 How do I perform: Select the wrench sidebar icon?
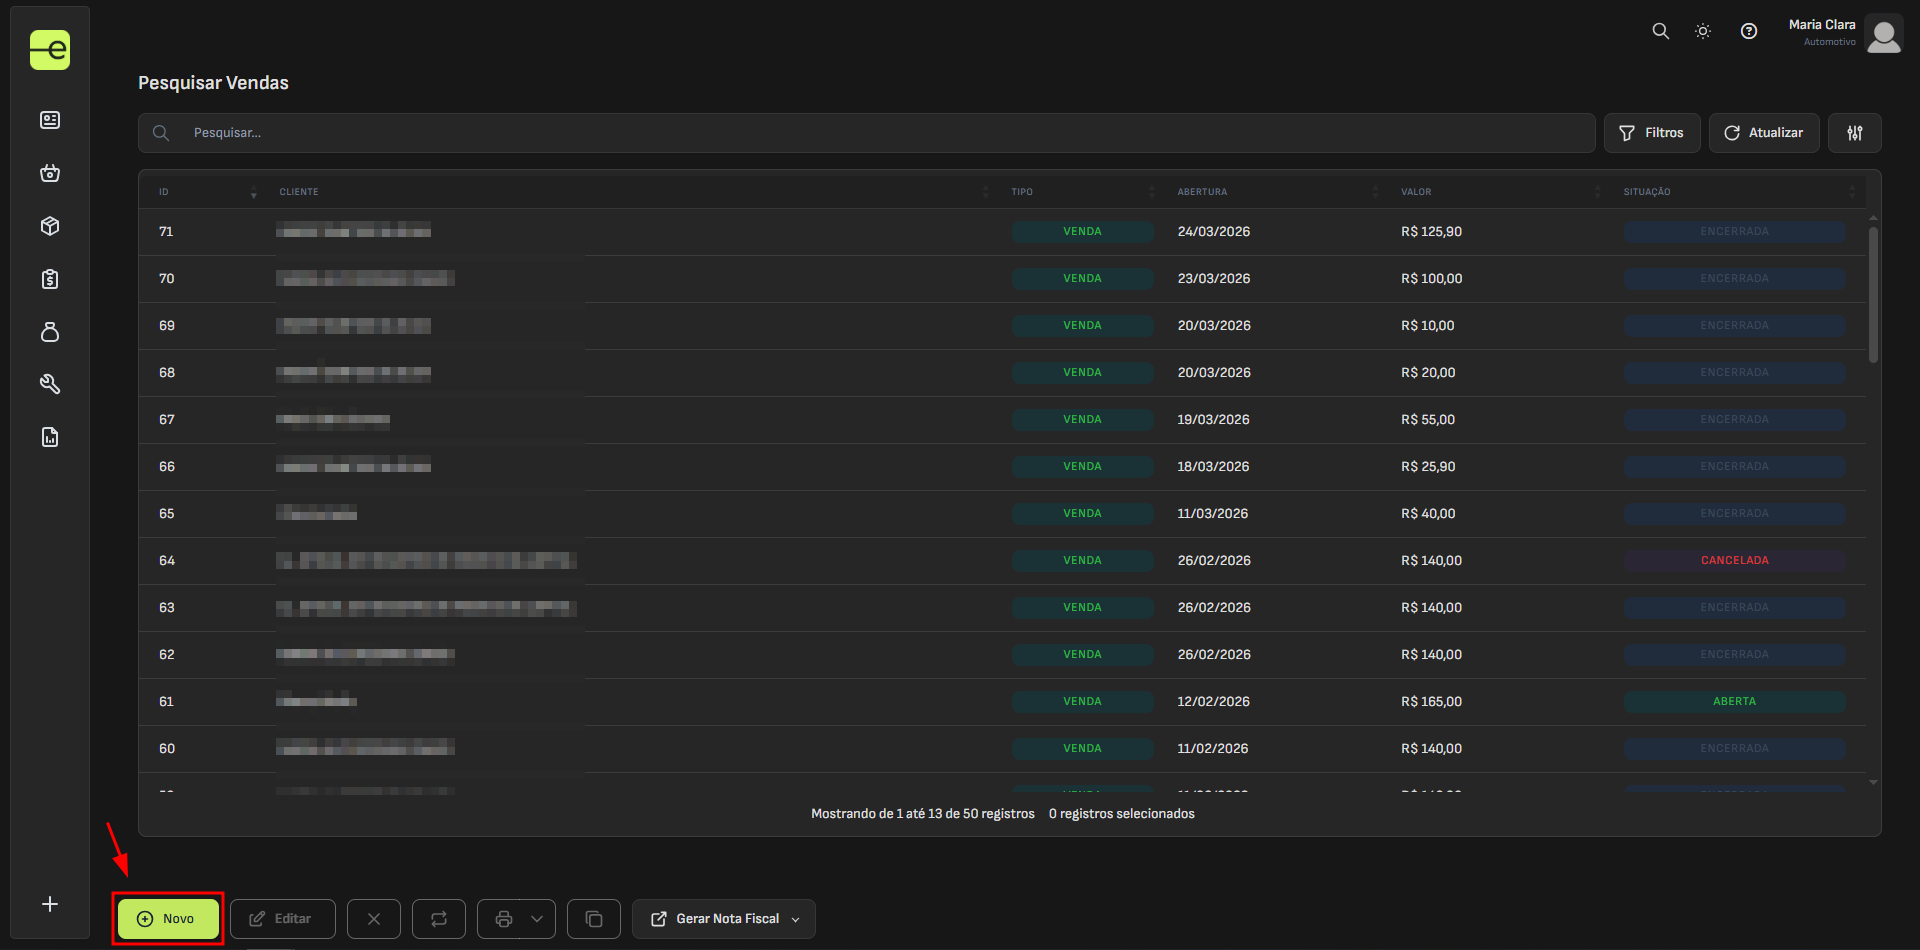pyautogui.click(x=50, y=384)
